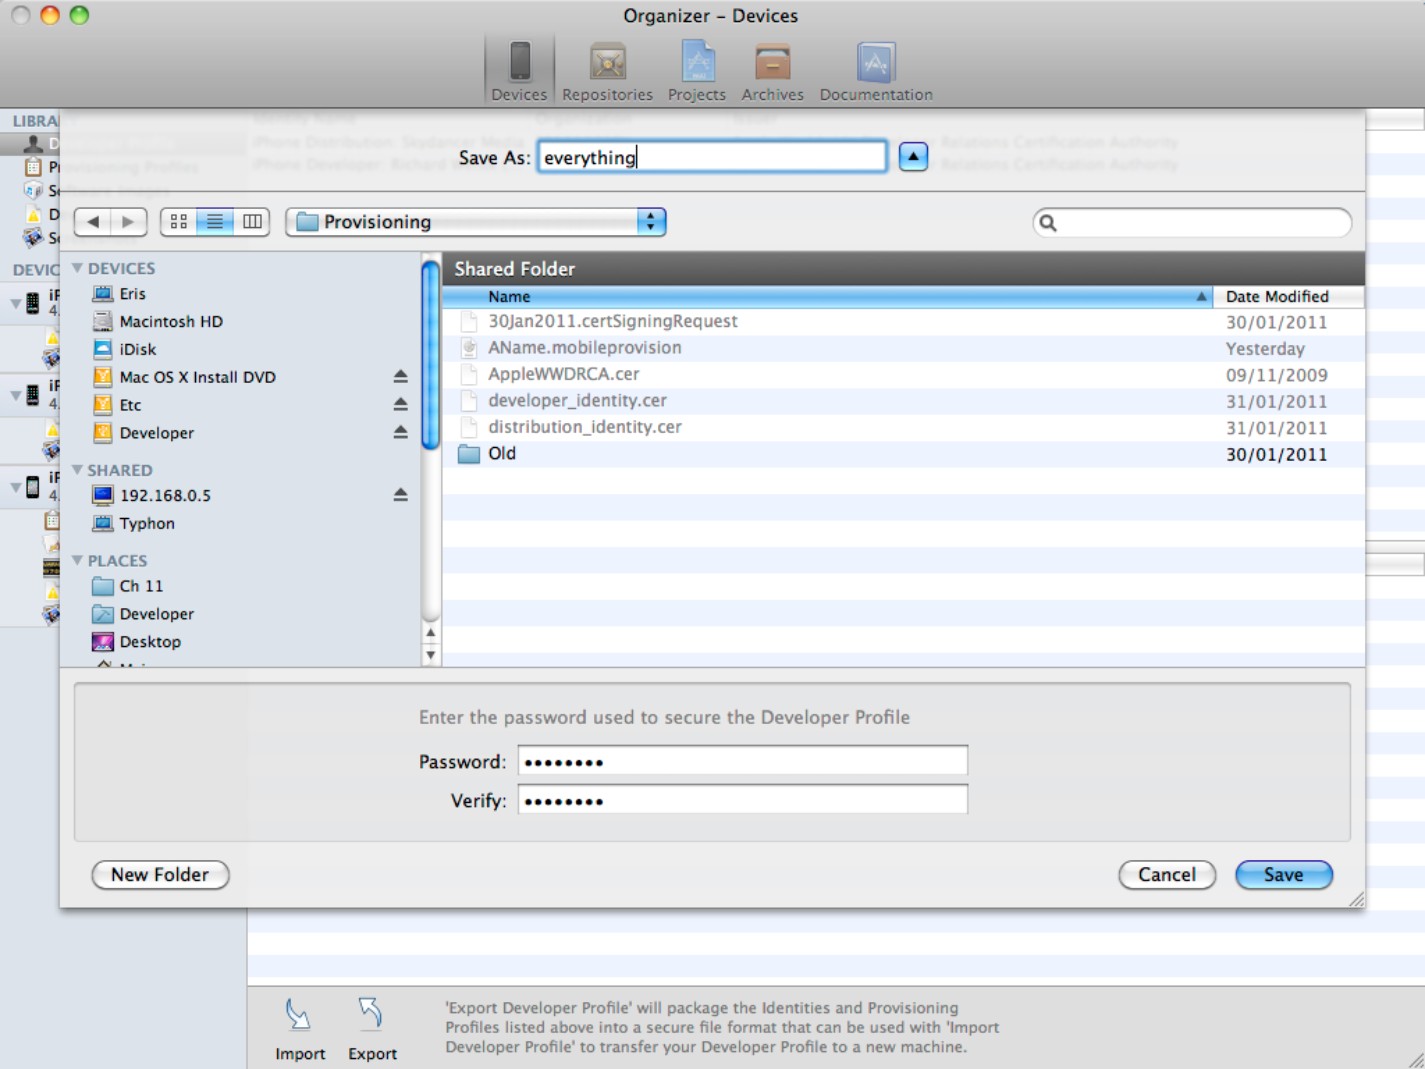Image resolution: width=1425 pixels, height=1069 pixels.
Task: Switch to Projects in the Organizer toolbar
Action: click(697, 71)
